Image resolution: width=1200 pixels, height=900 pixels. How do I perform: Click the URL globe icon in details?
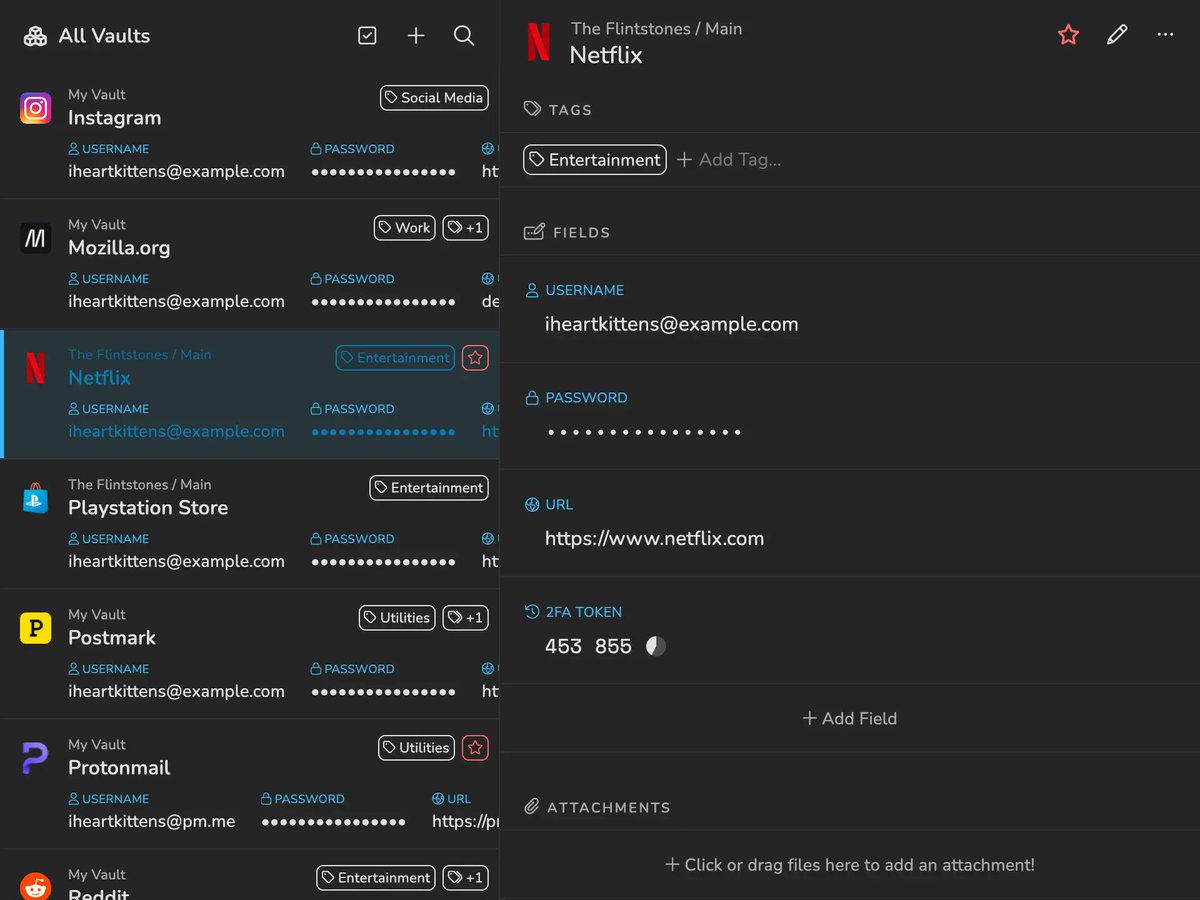[532, 504]
